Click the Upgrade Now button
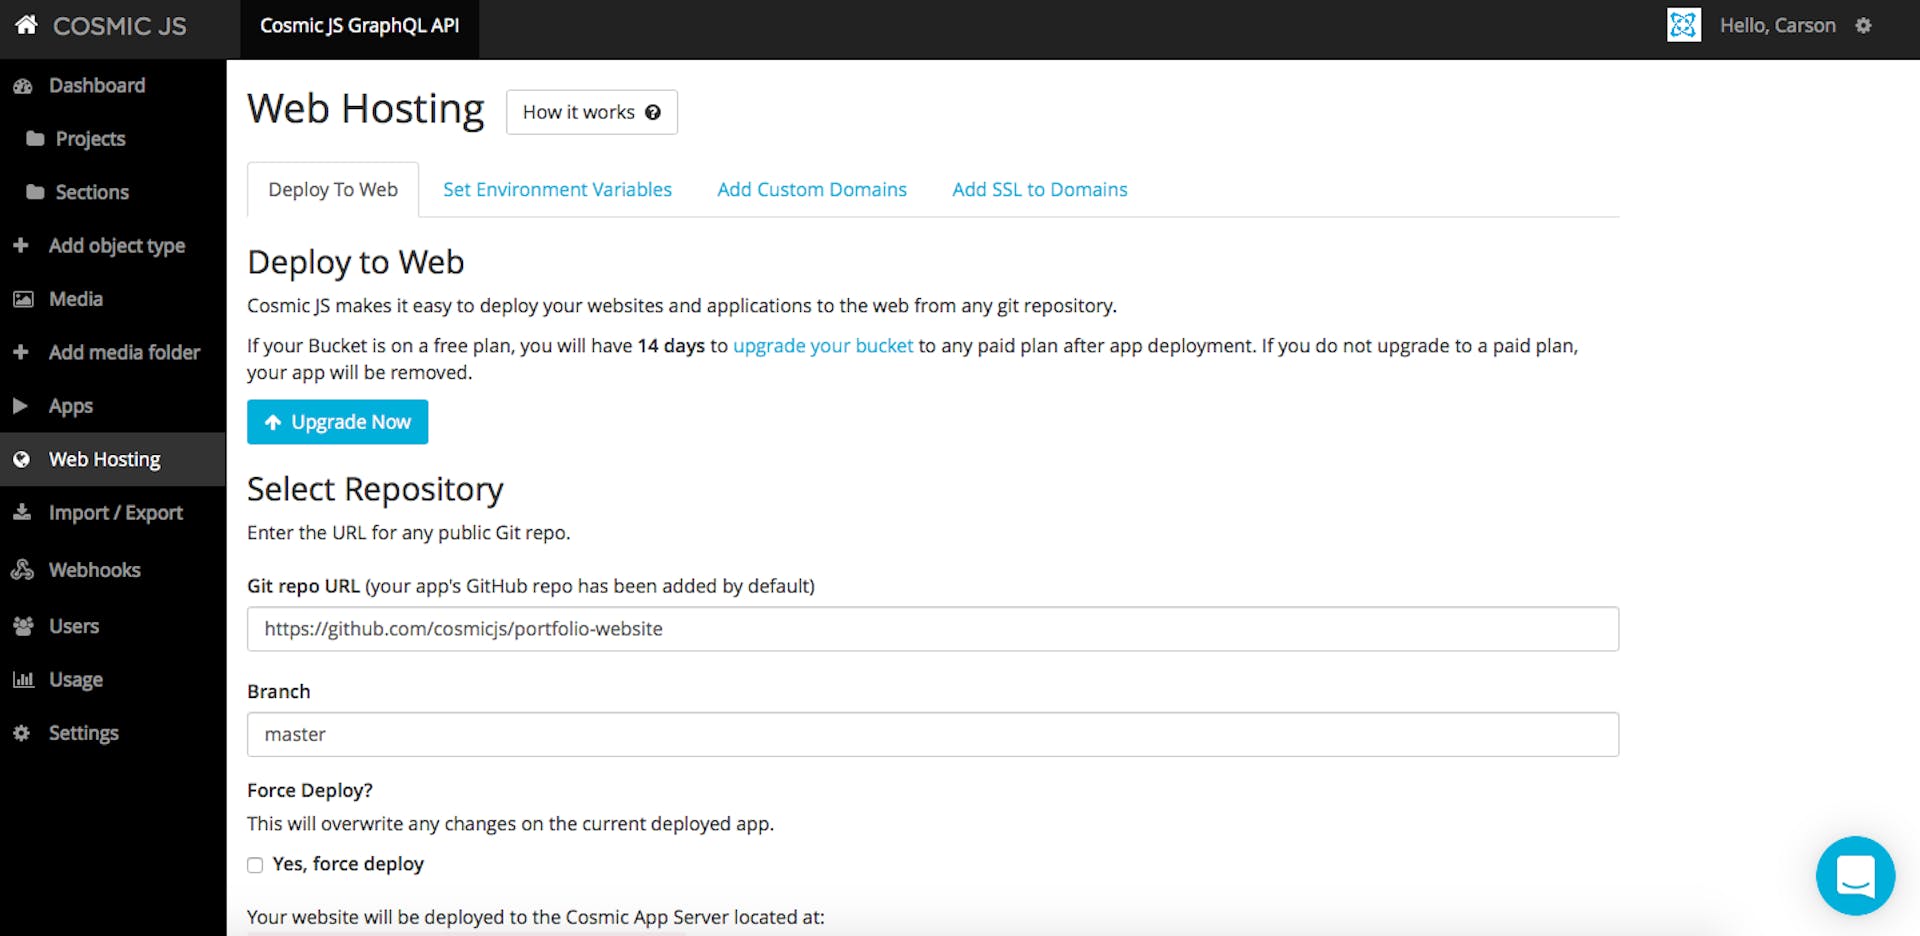1920x936 pixels. coord(337,421)
